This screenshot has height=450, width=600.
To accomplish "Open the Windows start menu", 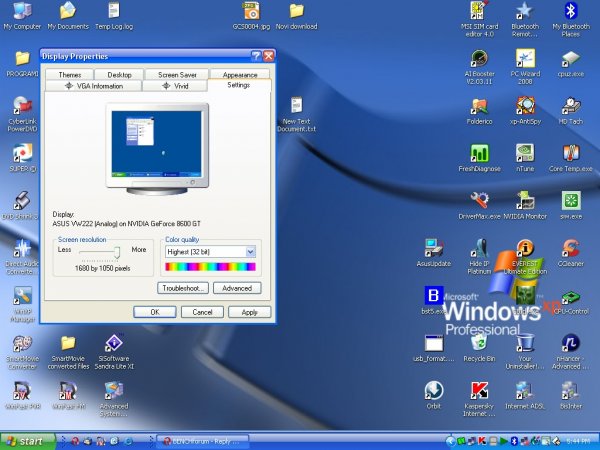I will 28,441.
